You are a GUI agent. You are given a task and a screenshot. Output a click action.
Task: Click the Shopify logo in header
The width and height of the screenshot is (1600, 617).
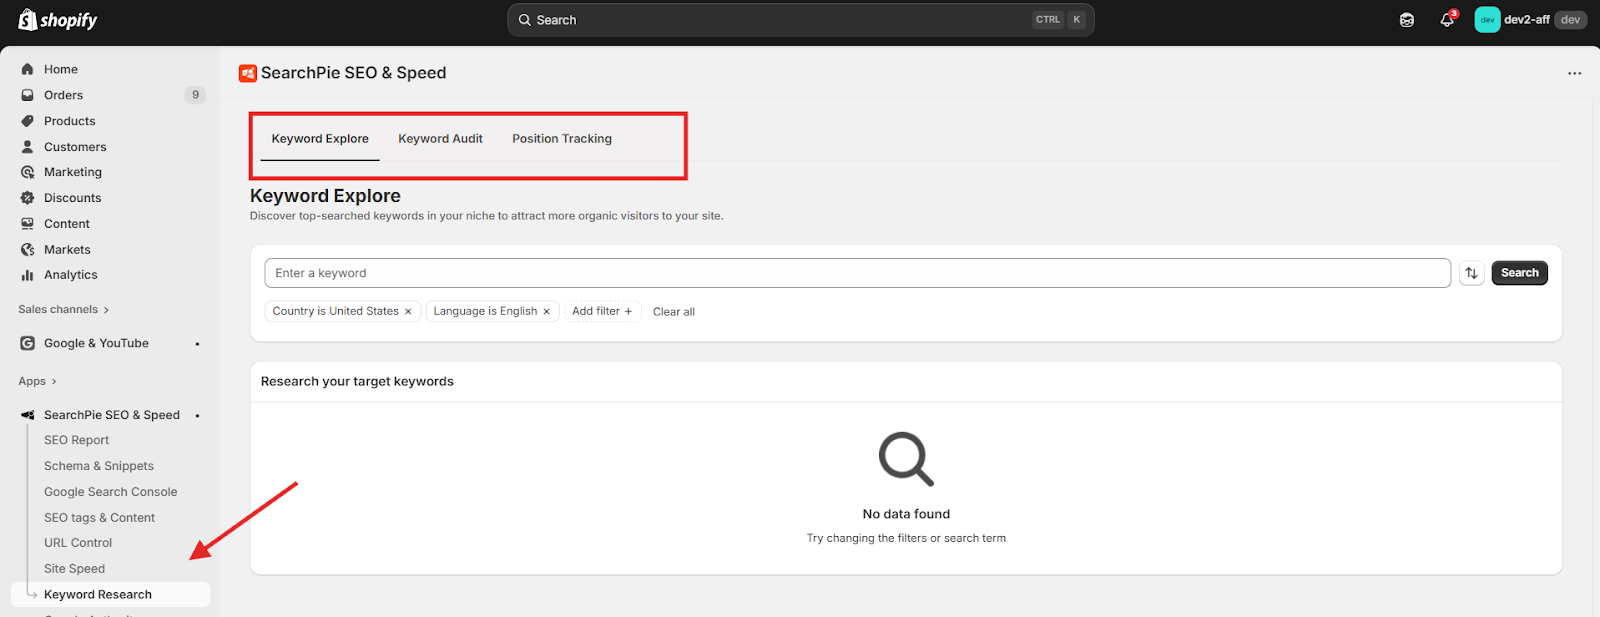pyautogui.click(x=57, y=20)
